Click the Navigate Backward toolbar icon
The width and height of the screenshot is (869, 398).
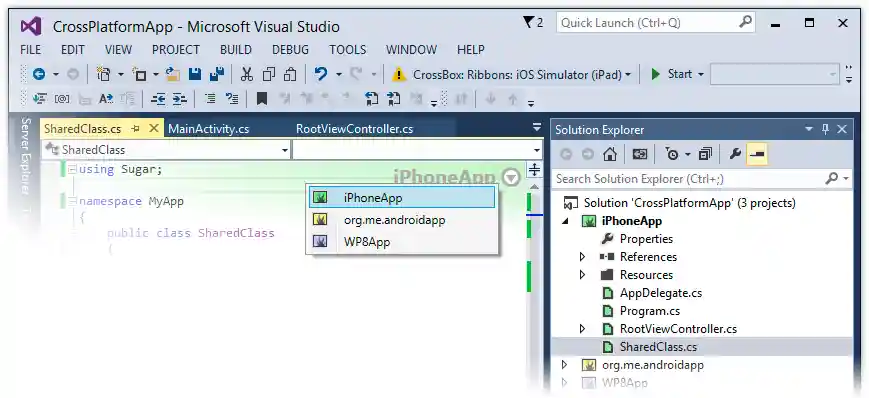tap(39, 74)
